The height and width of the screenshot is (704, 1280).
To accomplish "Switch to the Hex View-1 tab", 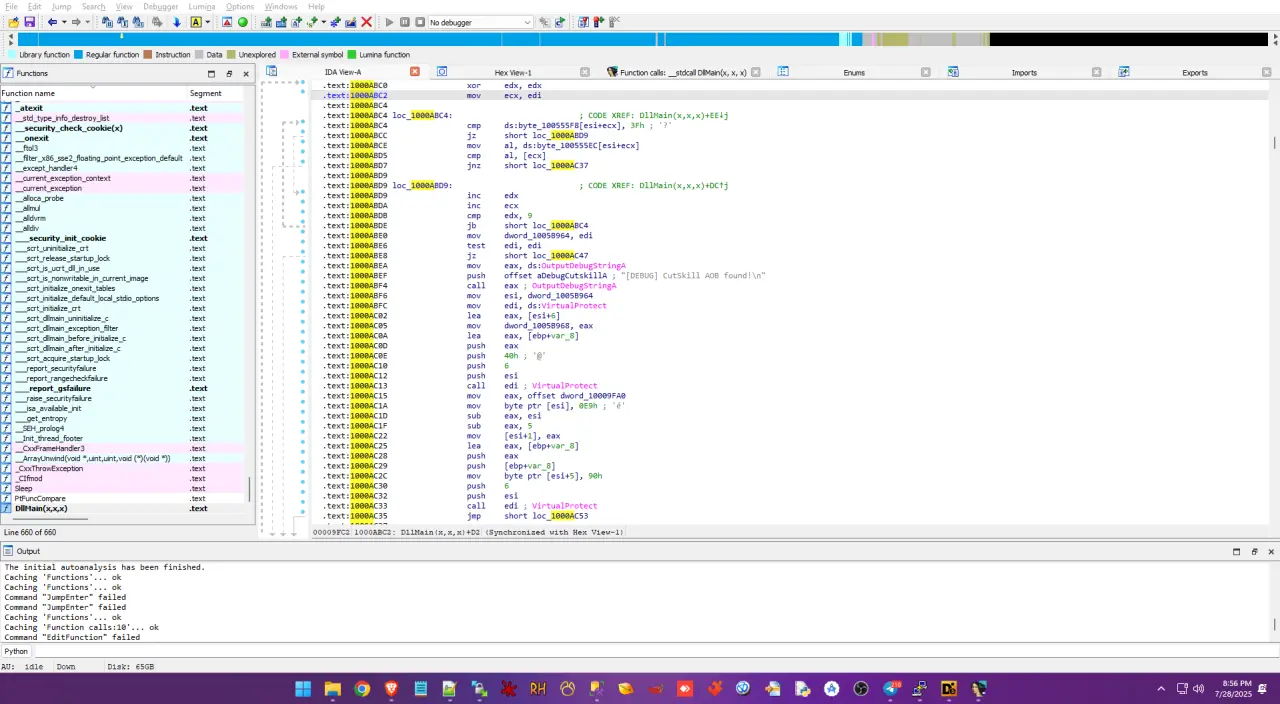I will click(513, 72).
